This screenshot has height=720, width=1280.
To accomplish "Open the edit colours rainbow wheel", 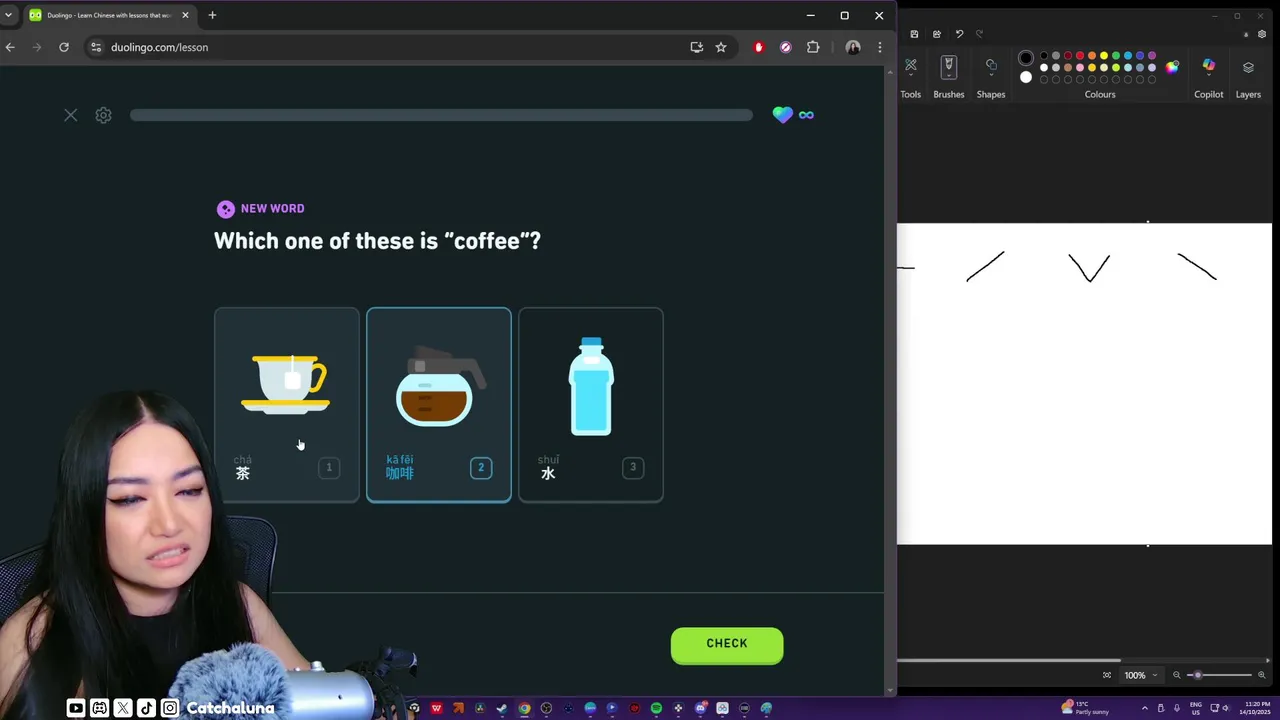I will (x=1172, y=67).
